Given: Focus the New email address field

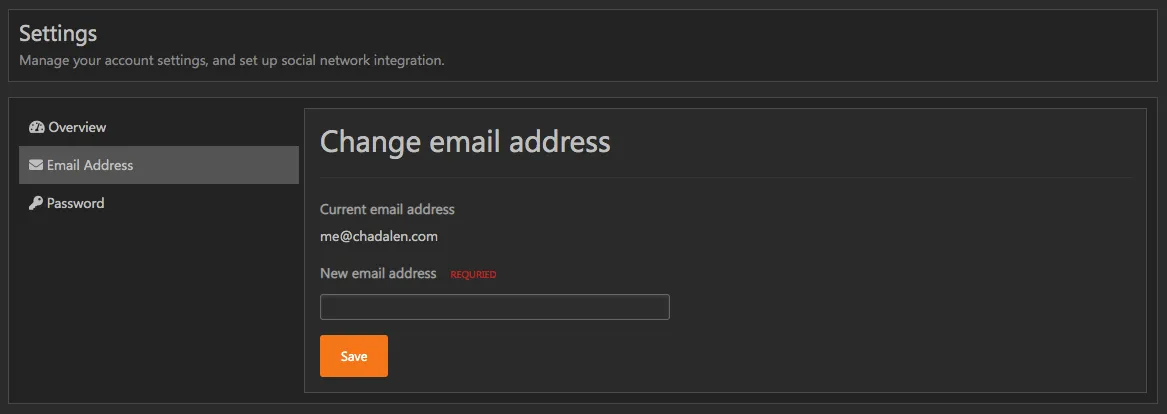Looking at the screenshot, I should (x=494, y=307).
